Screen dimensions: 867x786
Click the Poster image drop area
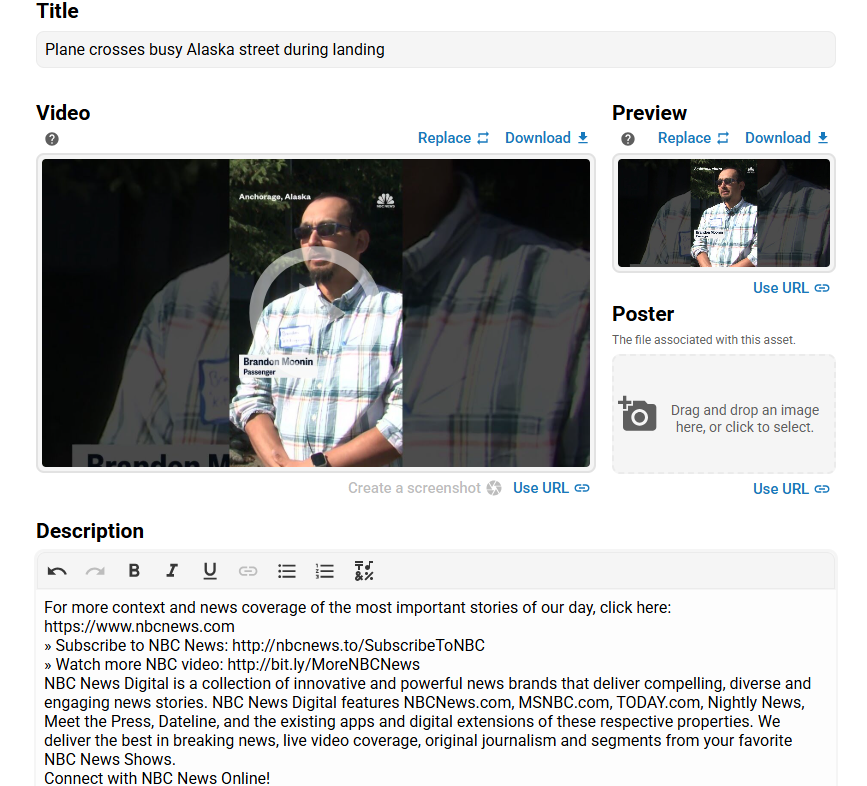[x=723, y=414]
